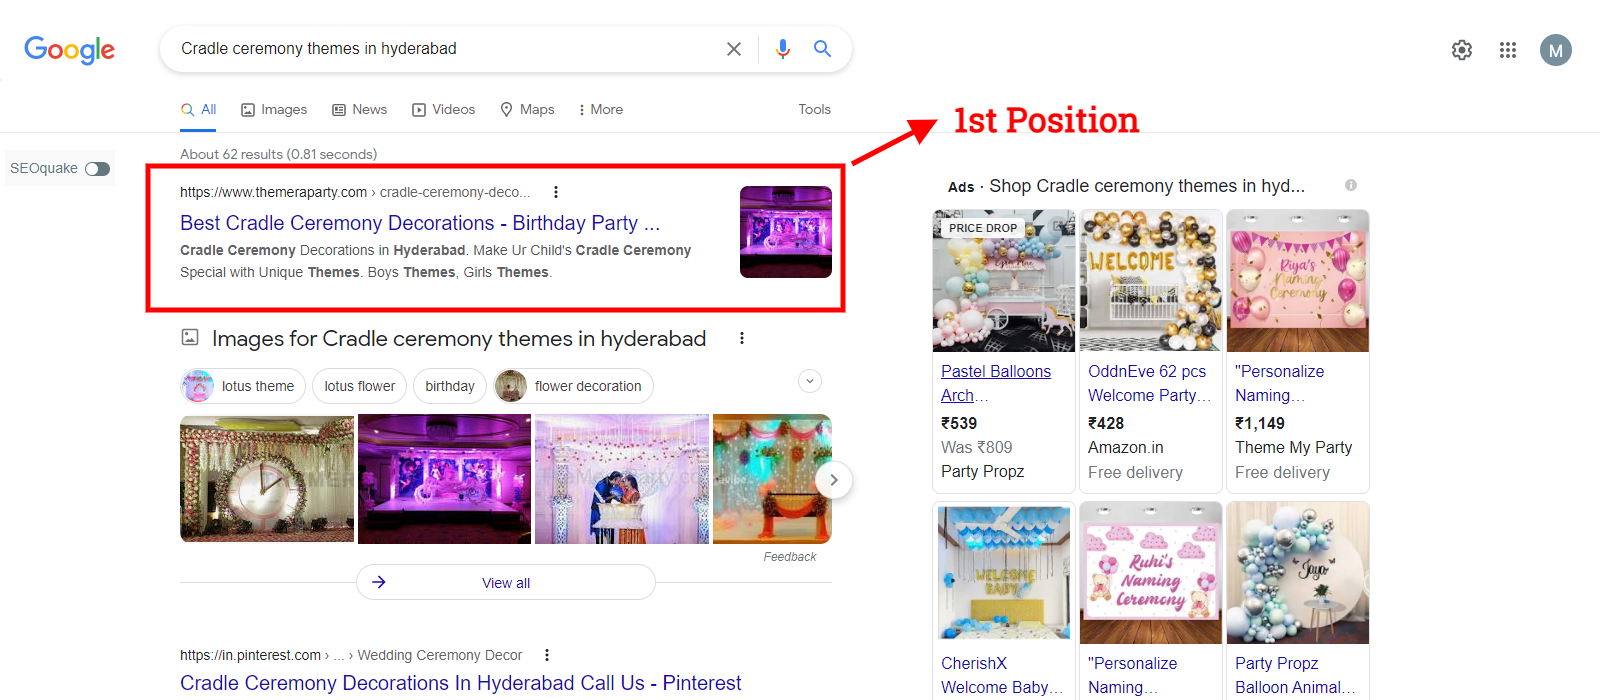Viewport: 1600px width, 700px height.
Task: Open CherishX Welcome Baby product link
Action: coord(1001,675)
